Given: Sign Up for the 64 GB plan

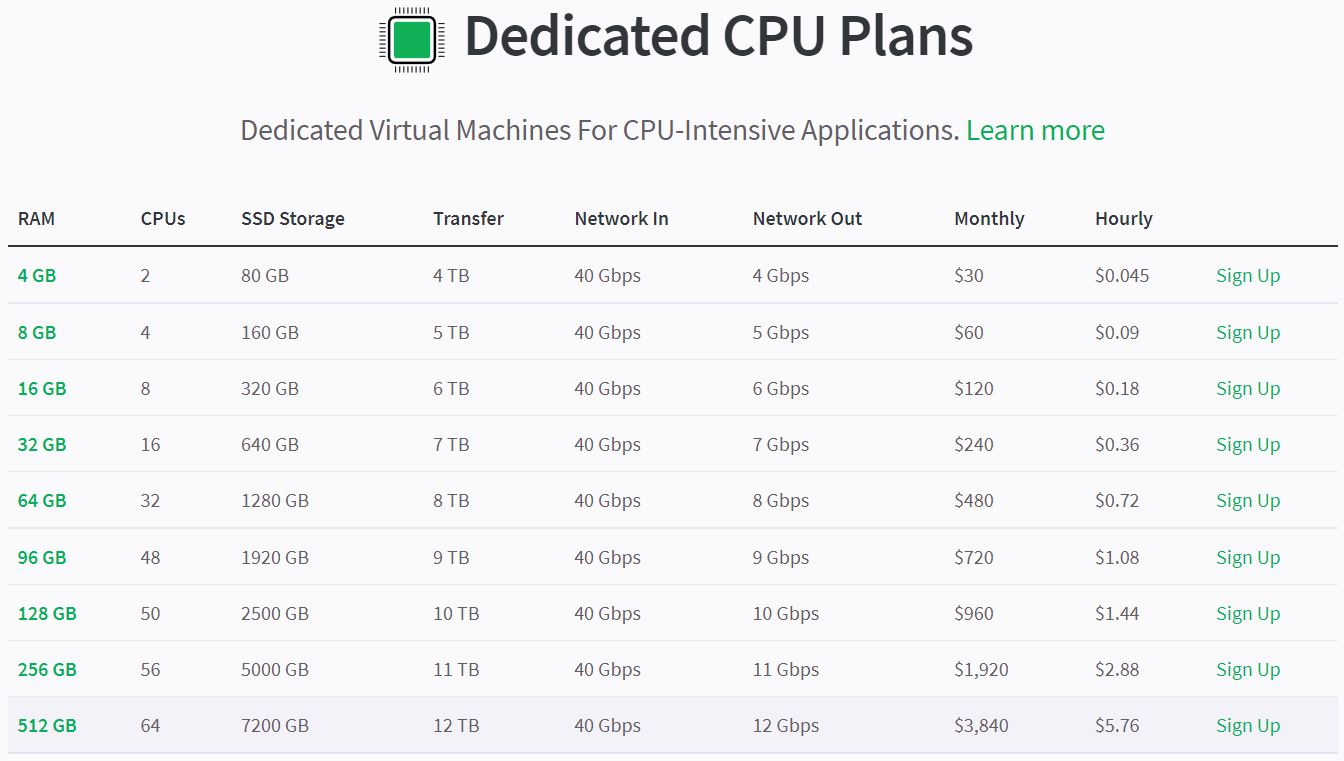Looking at the screenshot, I should (1247, 500).
